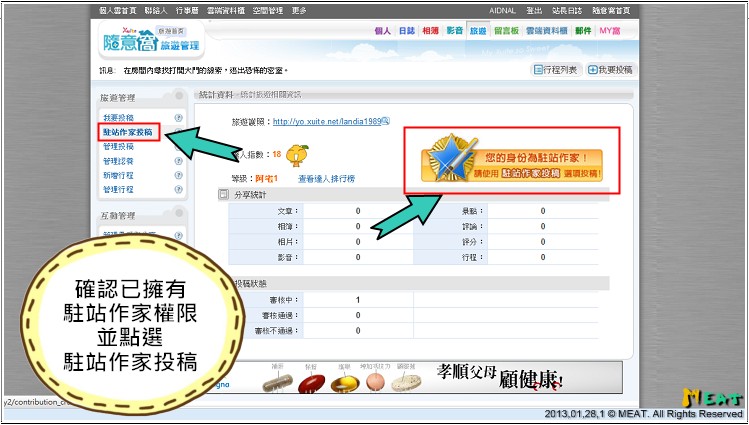Click the 相片 row label in statistics
The width and height of the screenshot is (749, 425).
pyautogui.click(x=288, y=242)
